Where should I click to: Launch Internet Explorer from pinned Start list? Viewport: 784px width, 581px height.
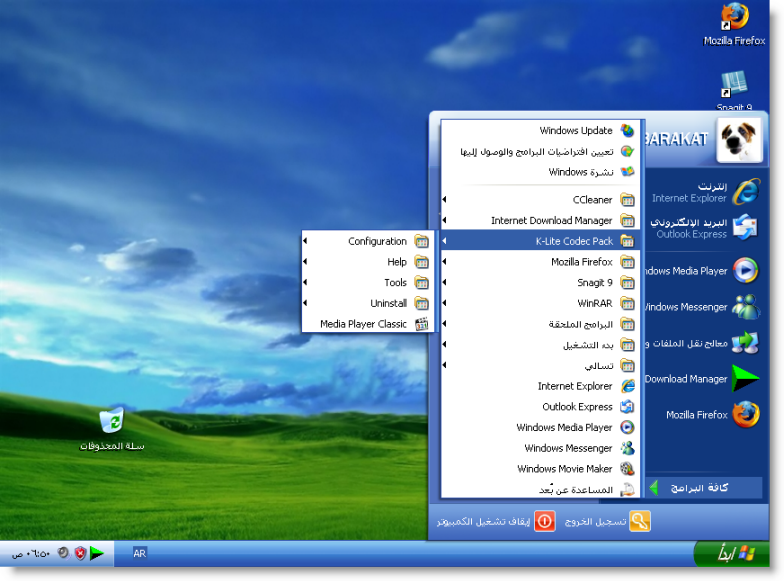pyautogui.click(x=705, y=192)
